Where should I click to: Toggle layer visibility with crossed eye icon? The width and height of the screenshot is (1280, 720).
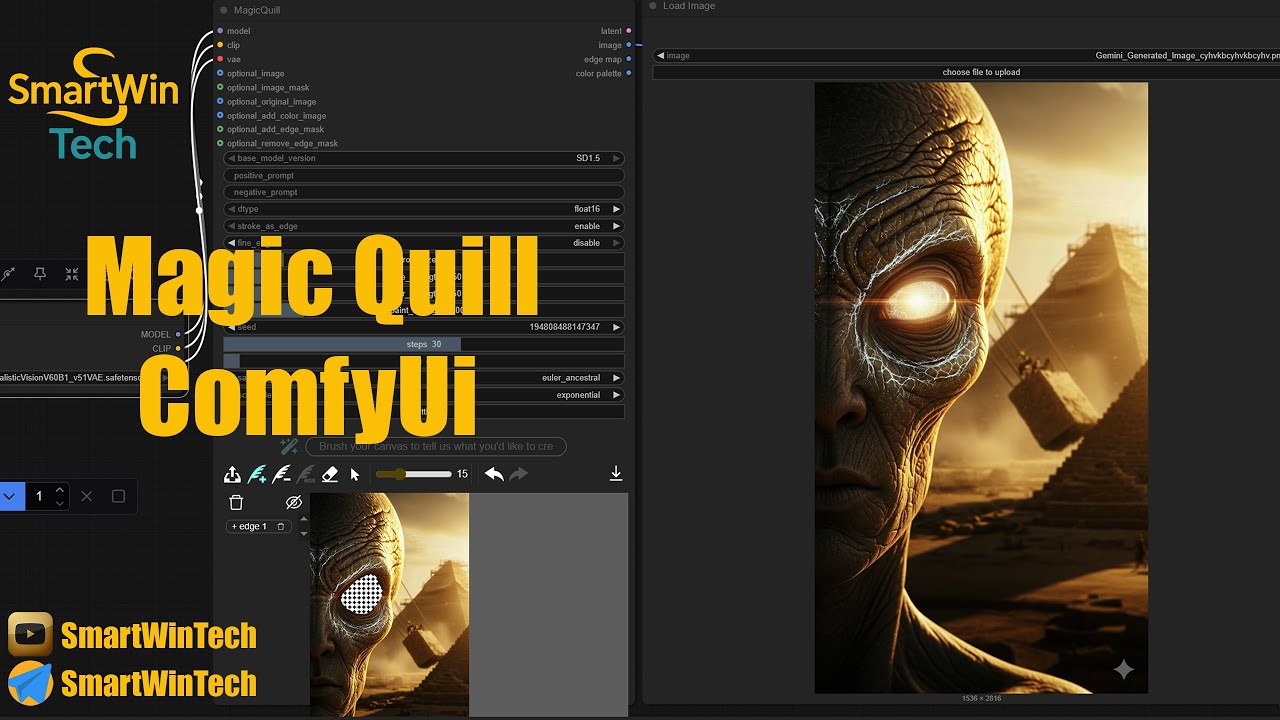pos(293,502)
